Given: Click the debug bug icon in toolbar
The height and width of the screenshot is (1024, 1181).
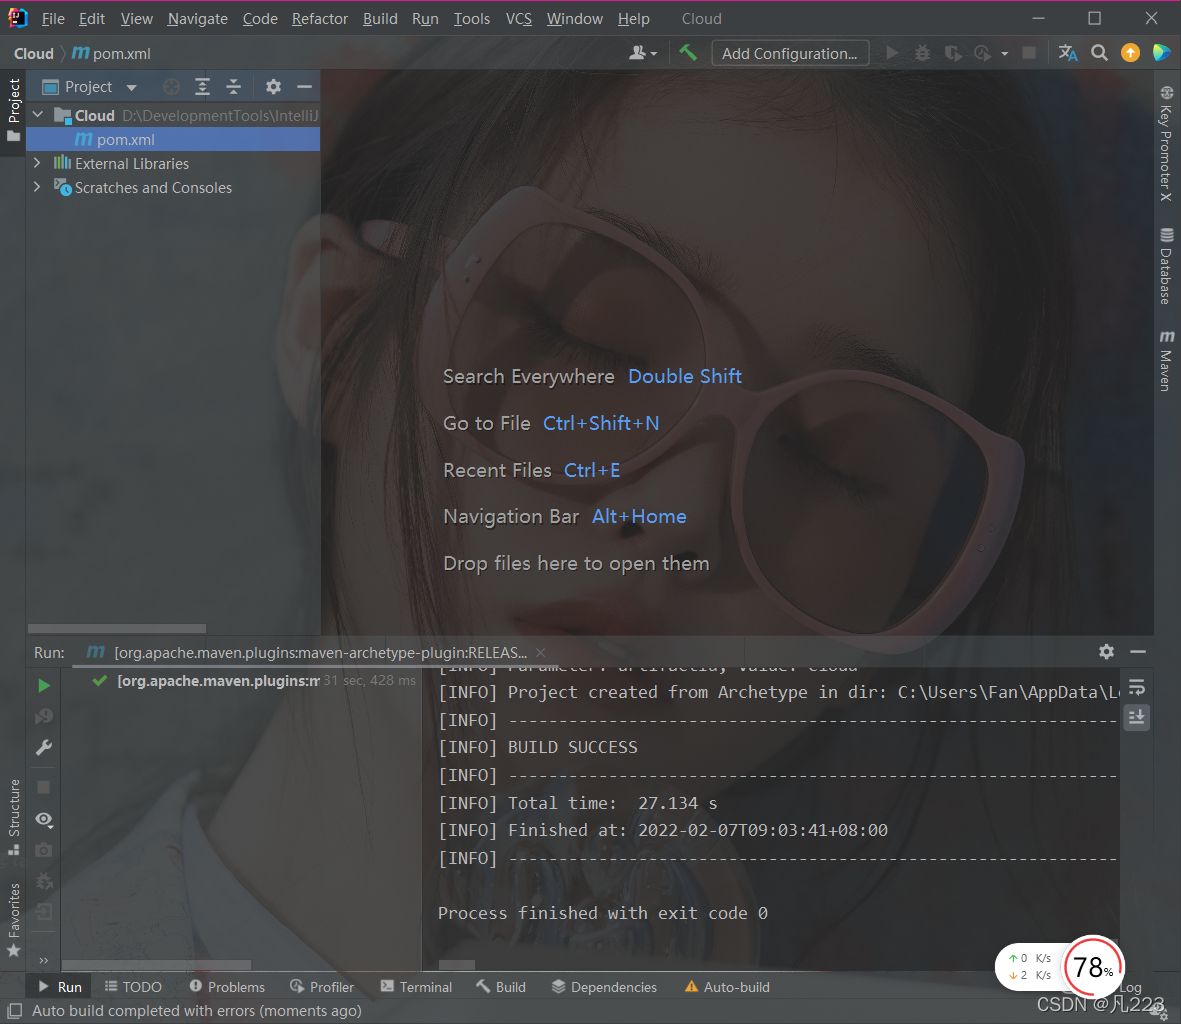Looking at the screenshot, I should 922,53.
